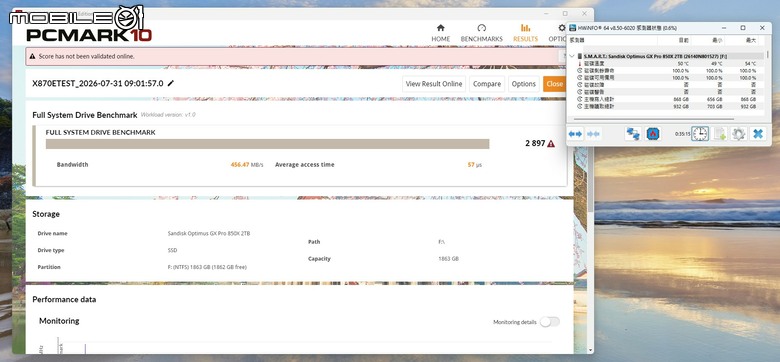Click drive name Sandisk Optimus GX Pro 850X 2TB

coord(209,233)
